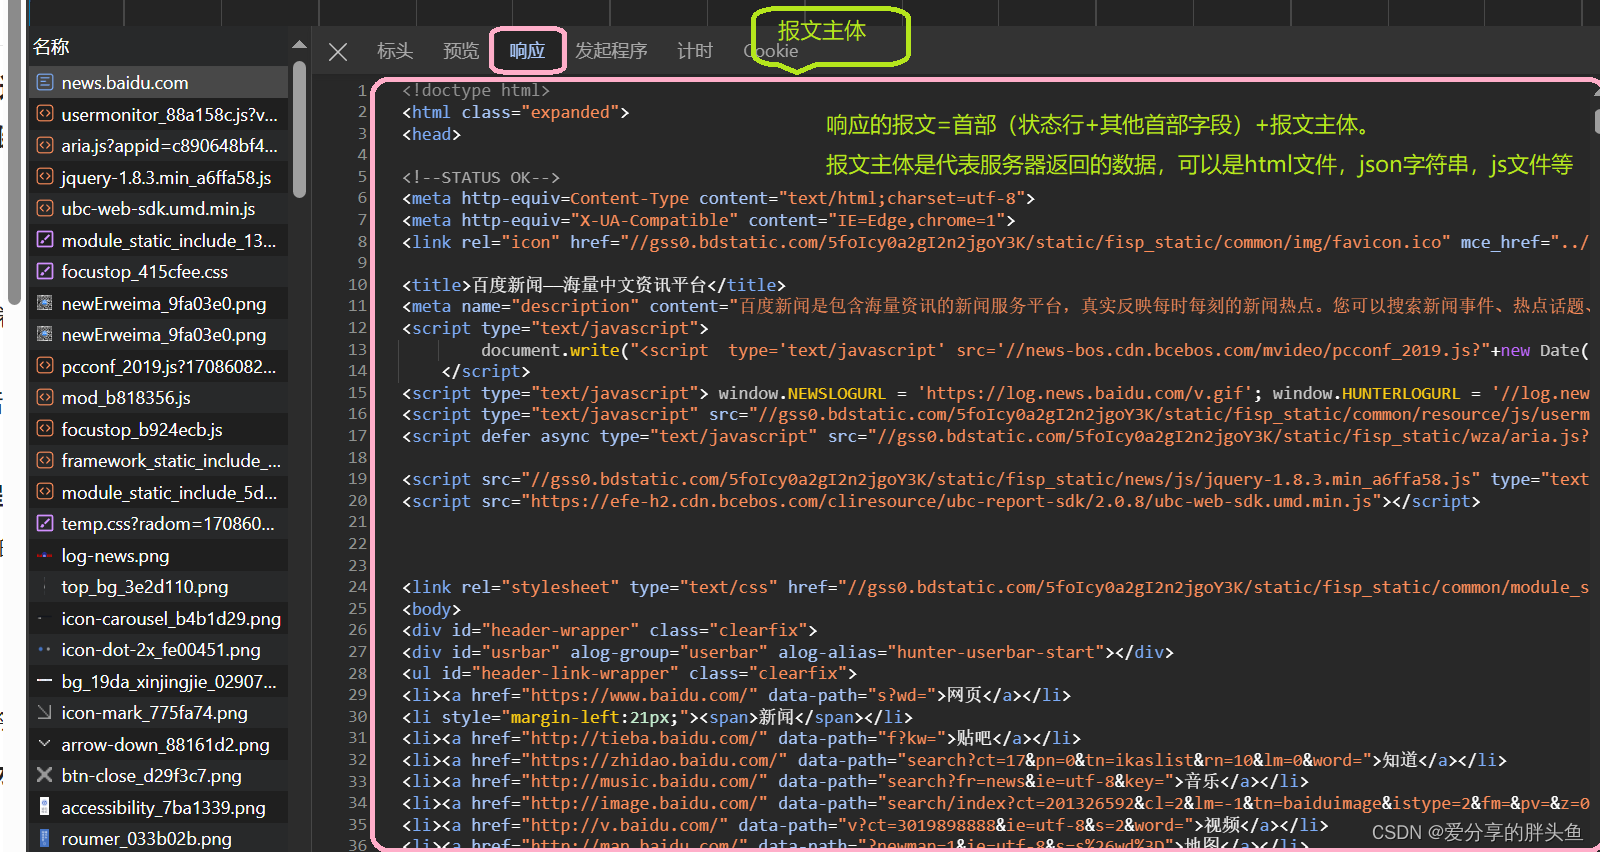Image resolution: width=1600 pixels, height=852 pixels.
Task: Click the title line 百度新闻 in response
Action: (594, 285)
